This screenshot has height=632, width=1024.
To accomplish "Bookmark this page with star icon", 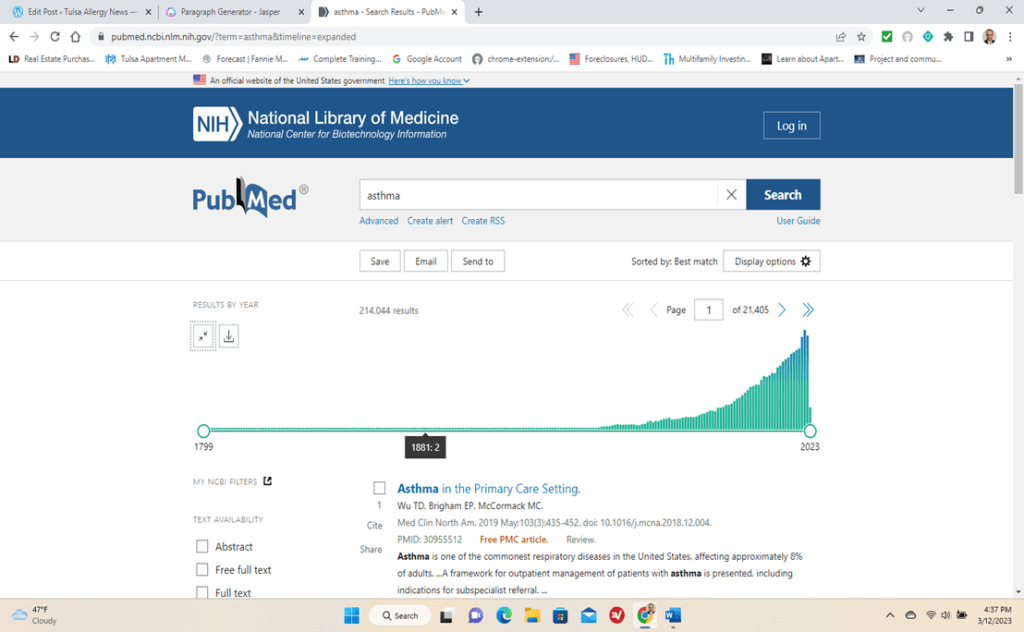I will (861, 37).
